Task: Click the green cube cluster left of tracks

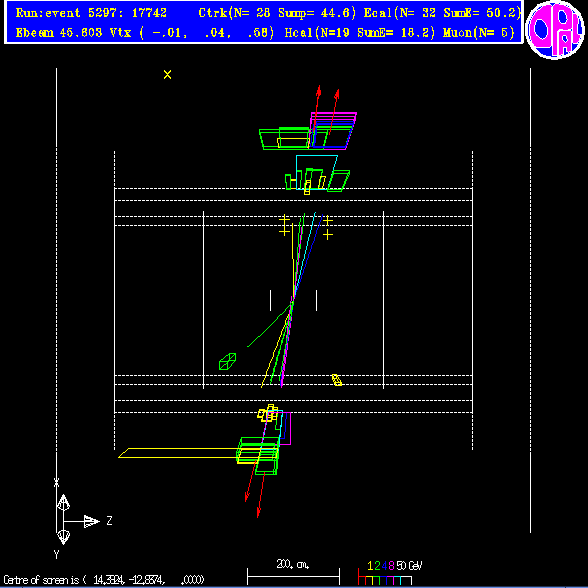Action: coord(228,362)
